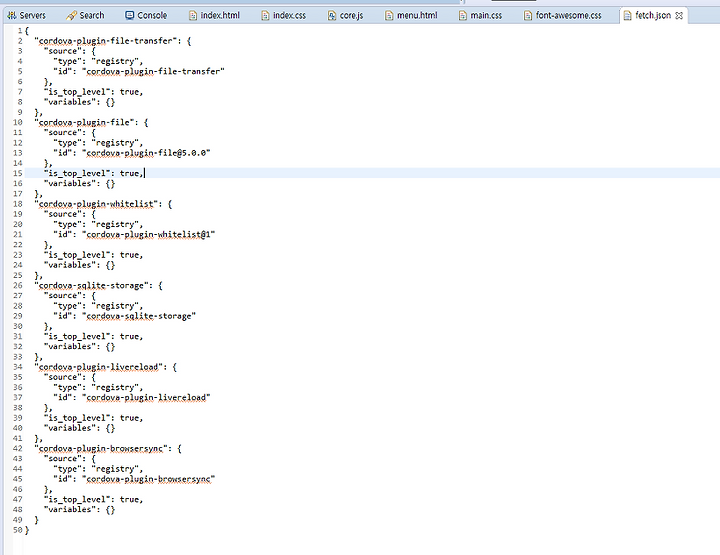
Task: Switch to index.html editor tab
Action: coord(214,16)
